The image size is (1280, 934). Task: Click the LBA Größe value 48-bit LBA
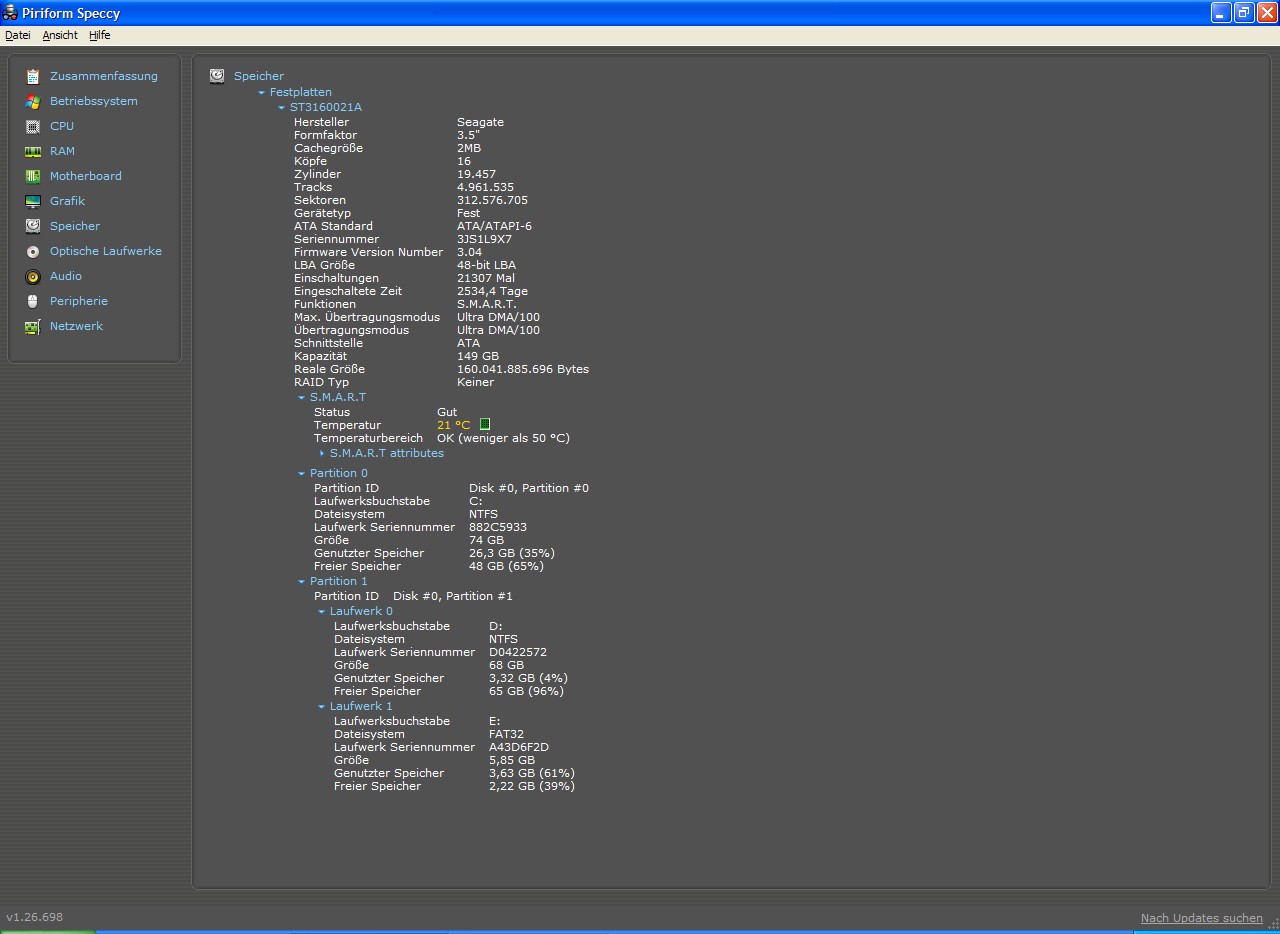[486, 265]
